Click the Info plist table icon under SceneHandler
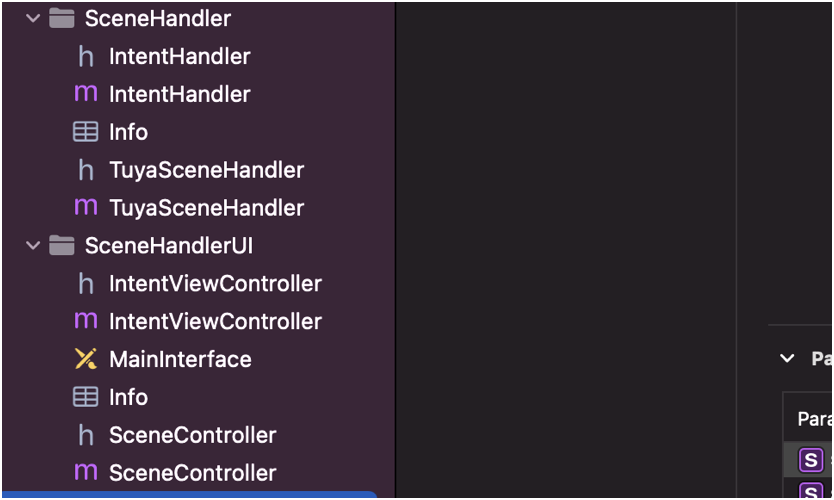The image size is (834, 500). [x=86, y=132]
